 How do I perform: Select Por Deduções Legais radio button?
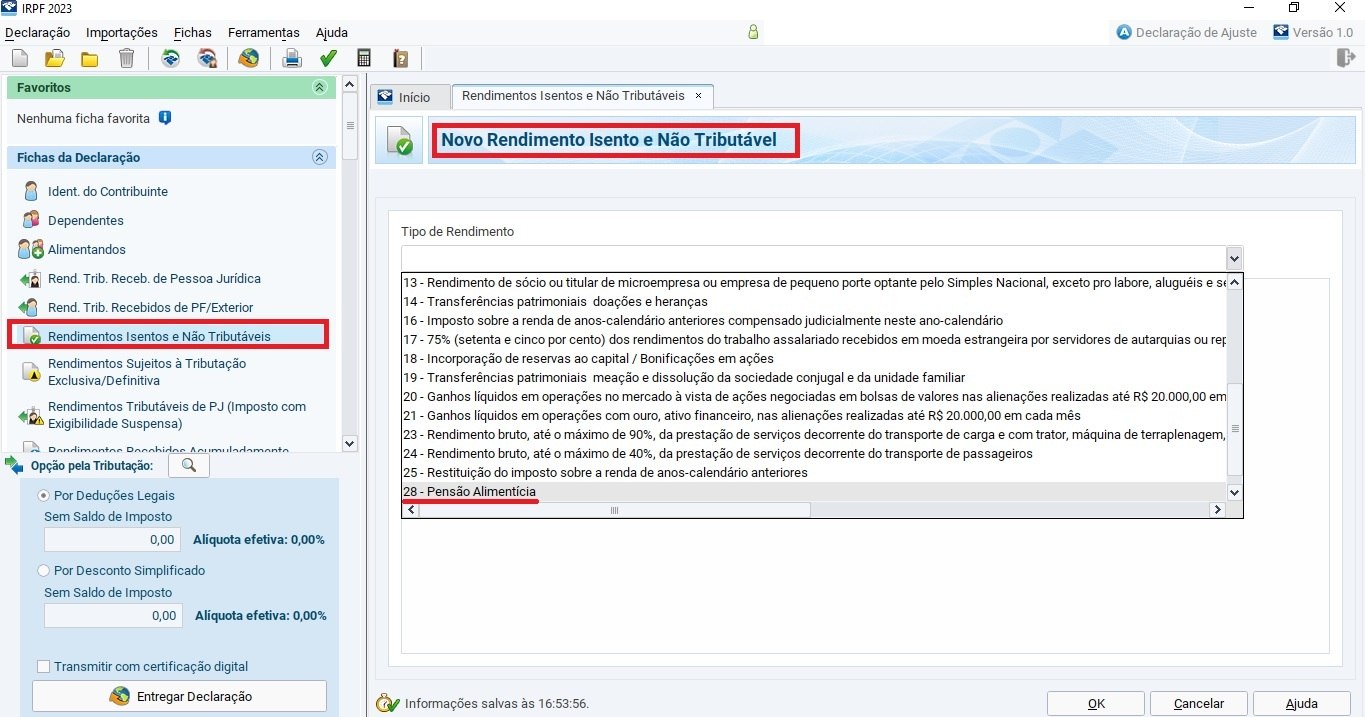[x=44, y=496]
